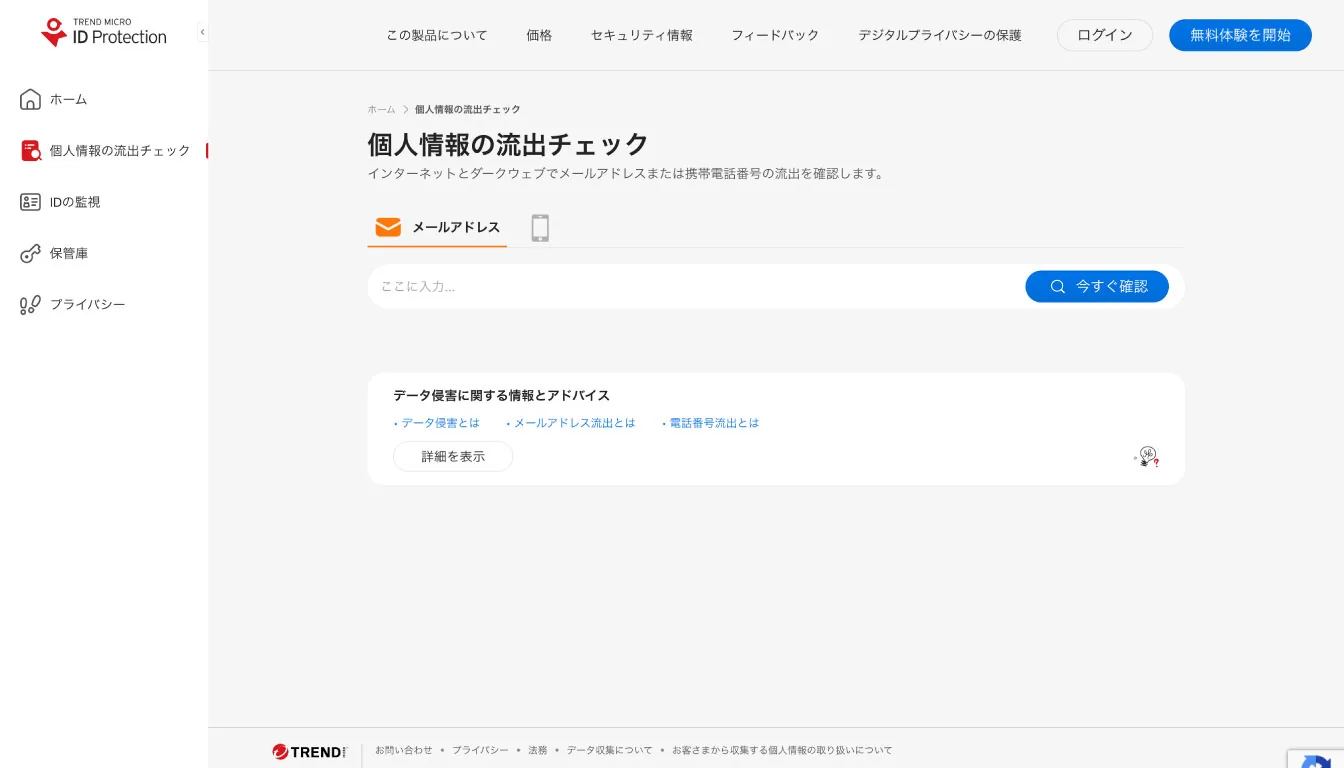
Task: Click the 個人情報の流出チェック sidebar icon
Action: pos(30,150)
